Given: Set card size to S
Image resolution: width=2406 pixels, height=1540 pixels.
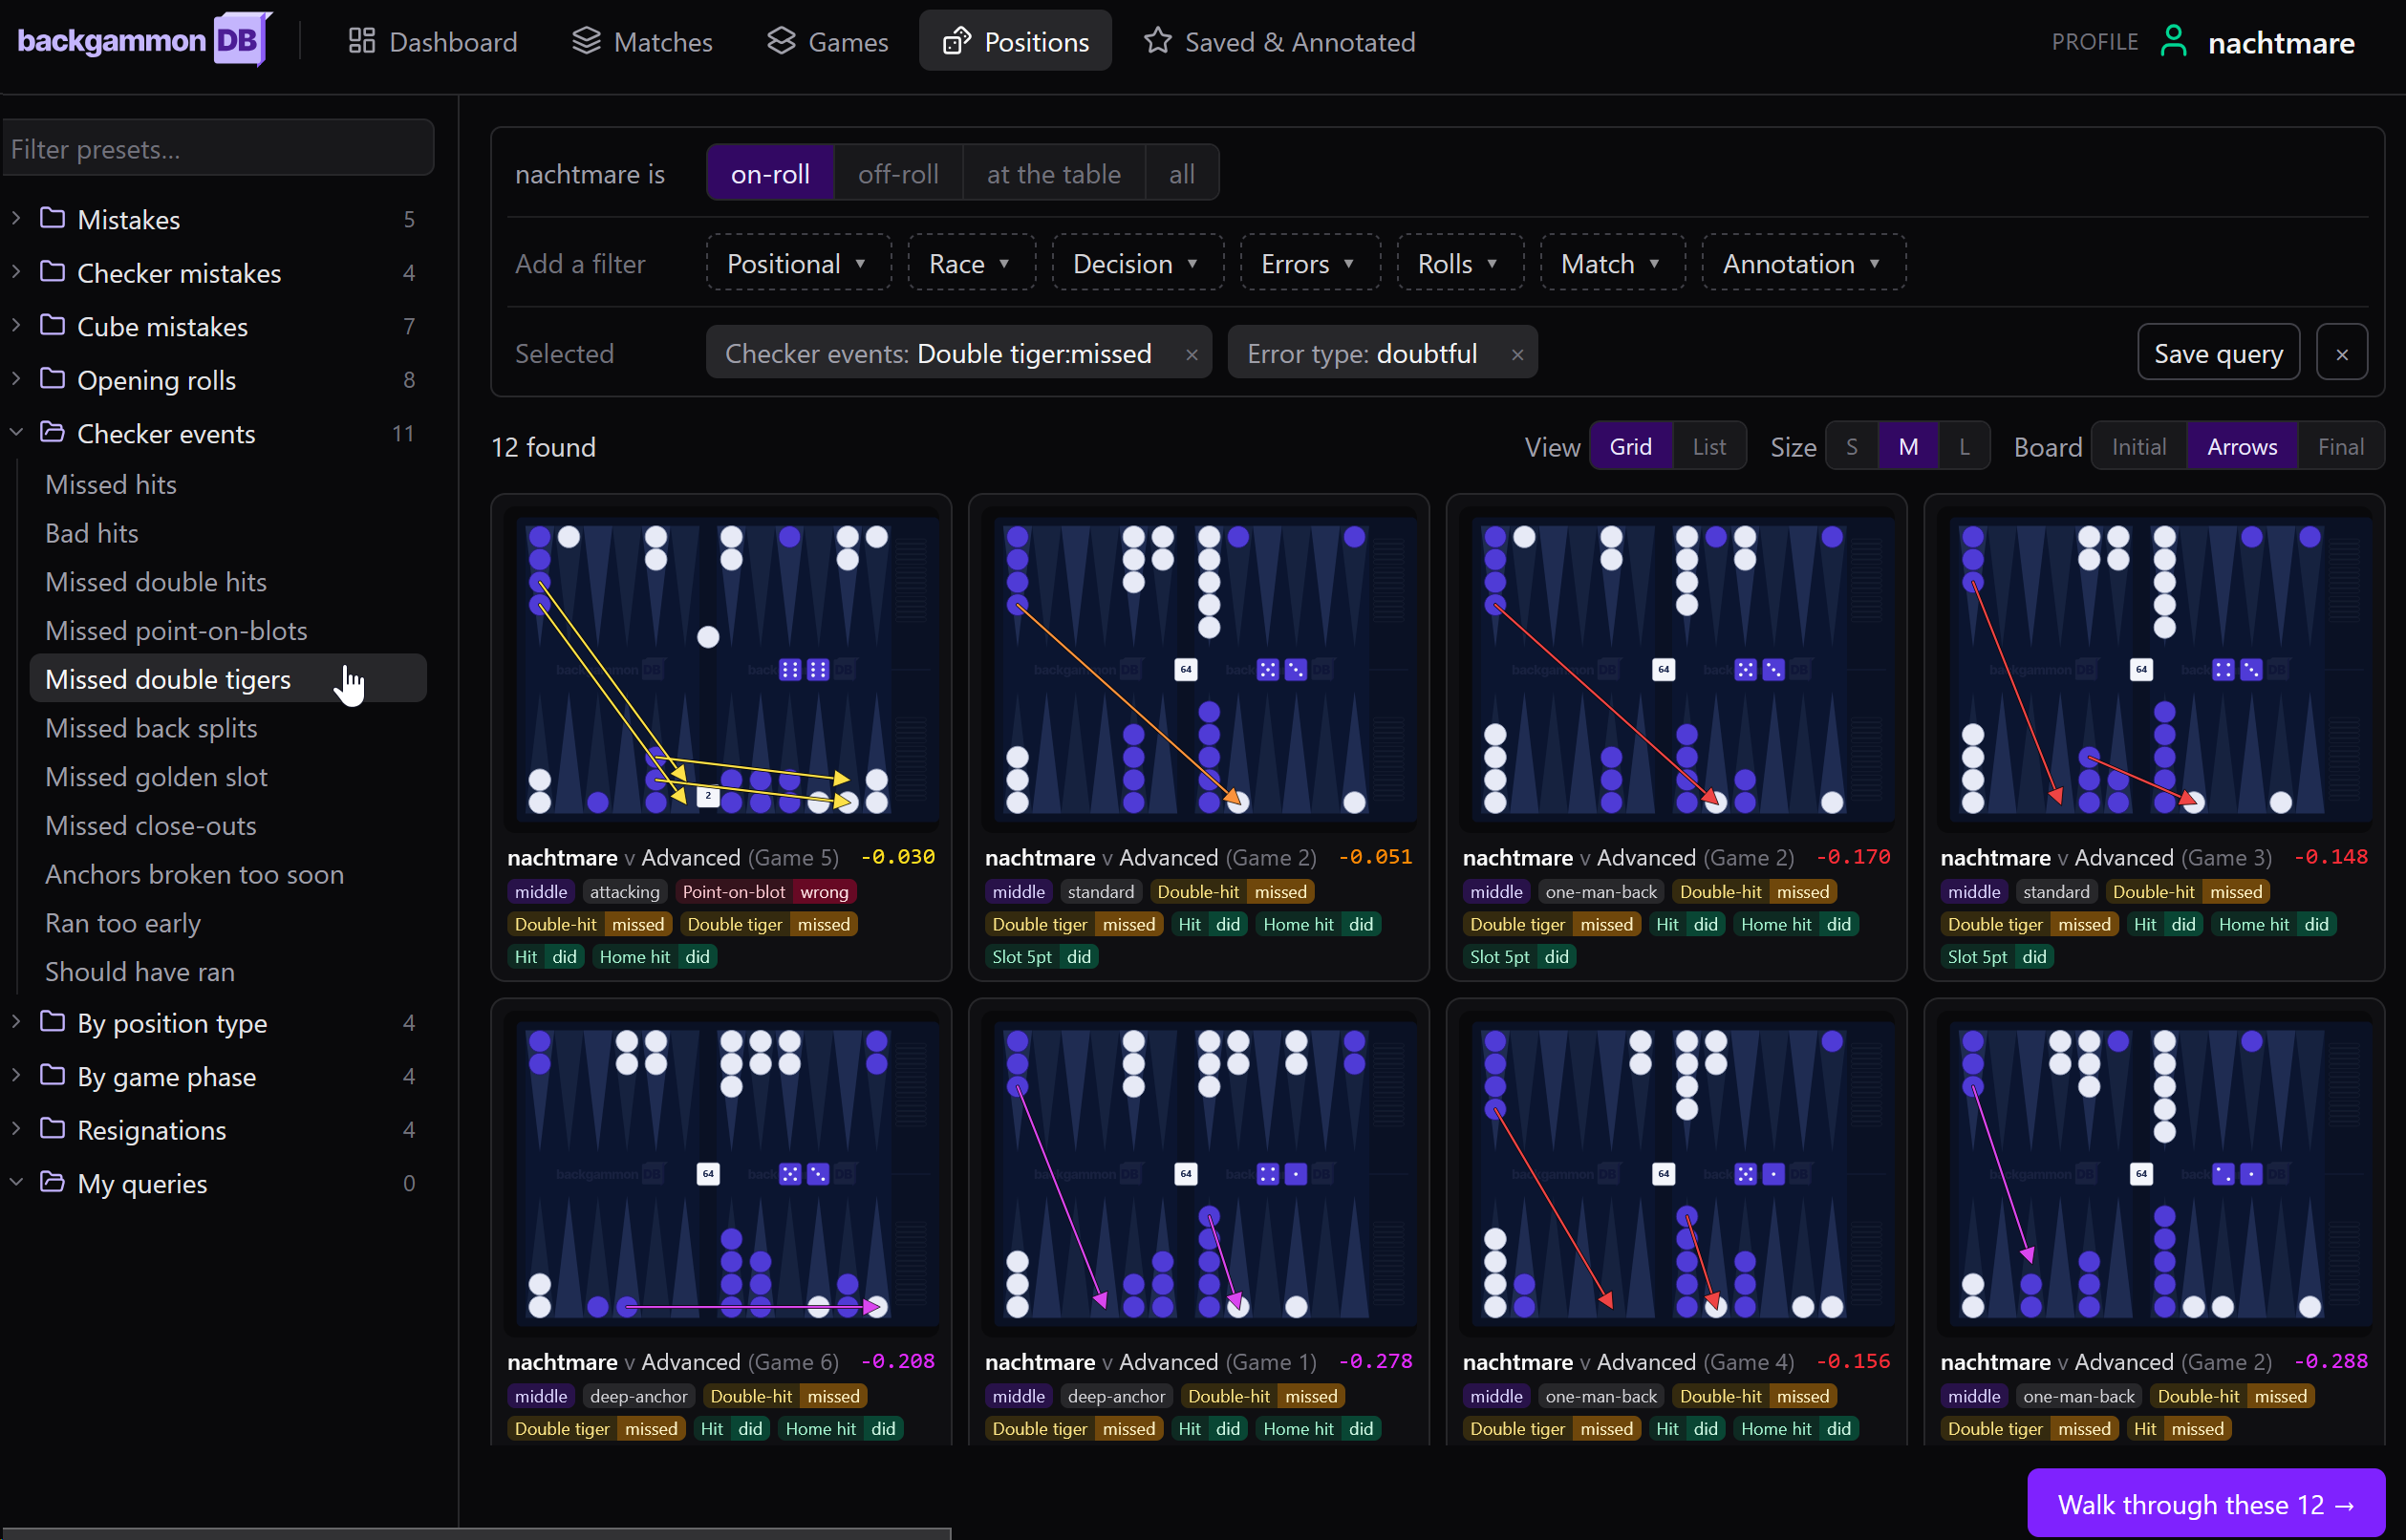Looking at the screenshot, I should tap(1851, 446).
